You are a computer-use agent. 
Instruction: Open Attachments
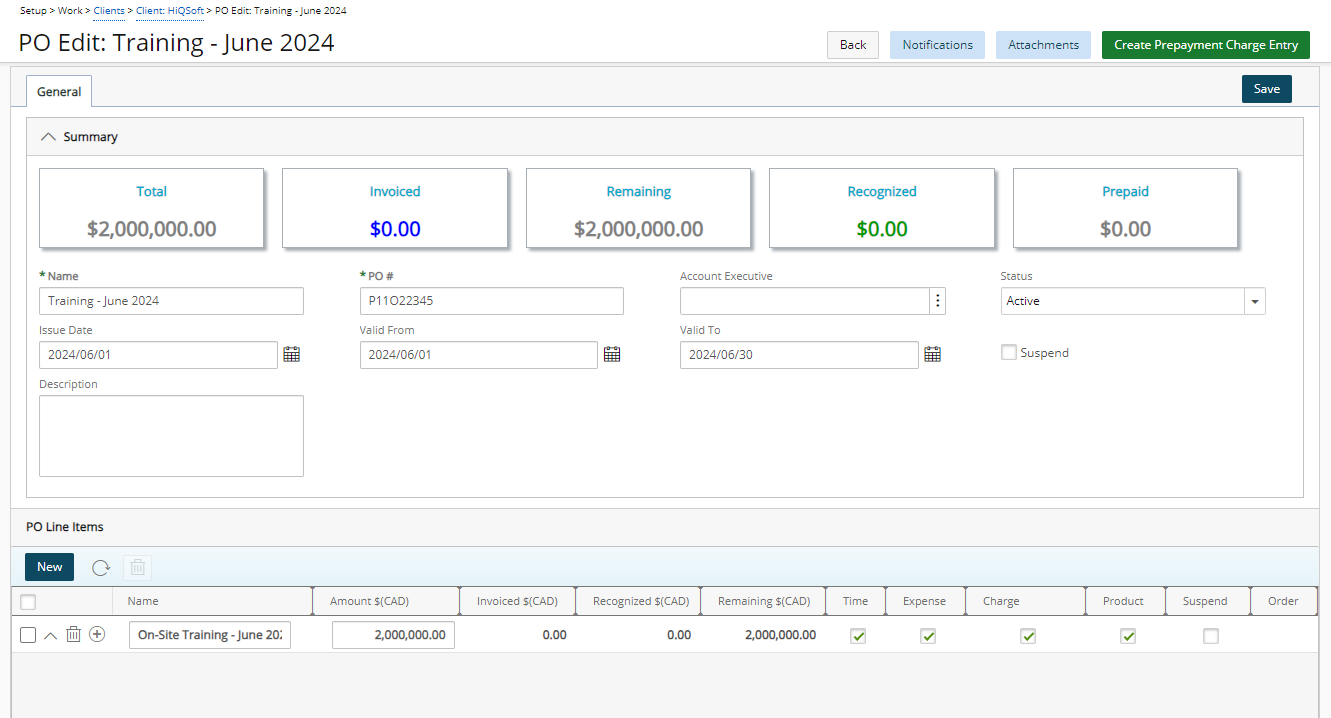1043,45
